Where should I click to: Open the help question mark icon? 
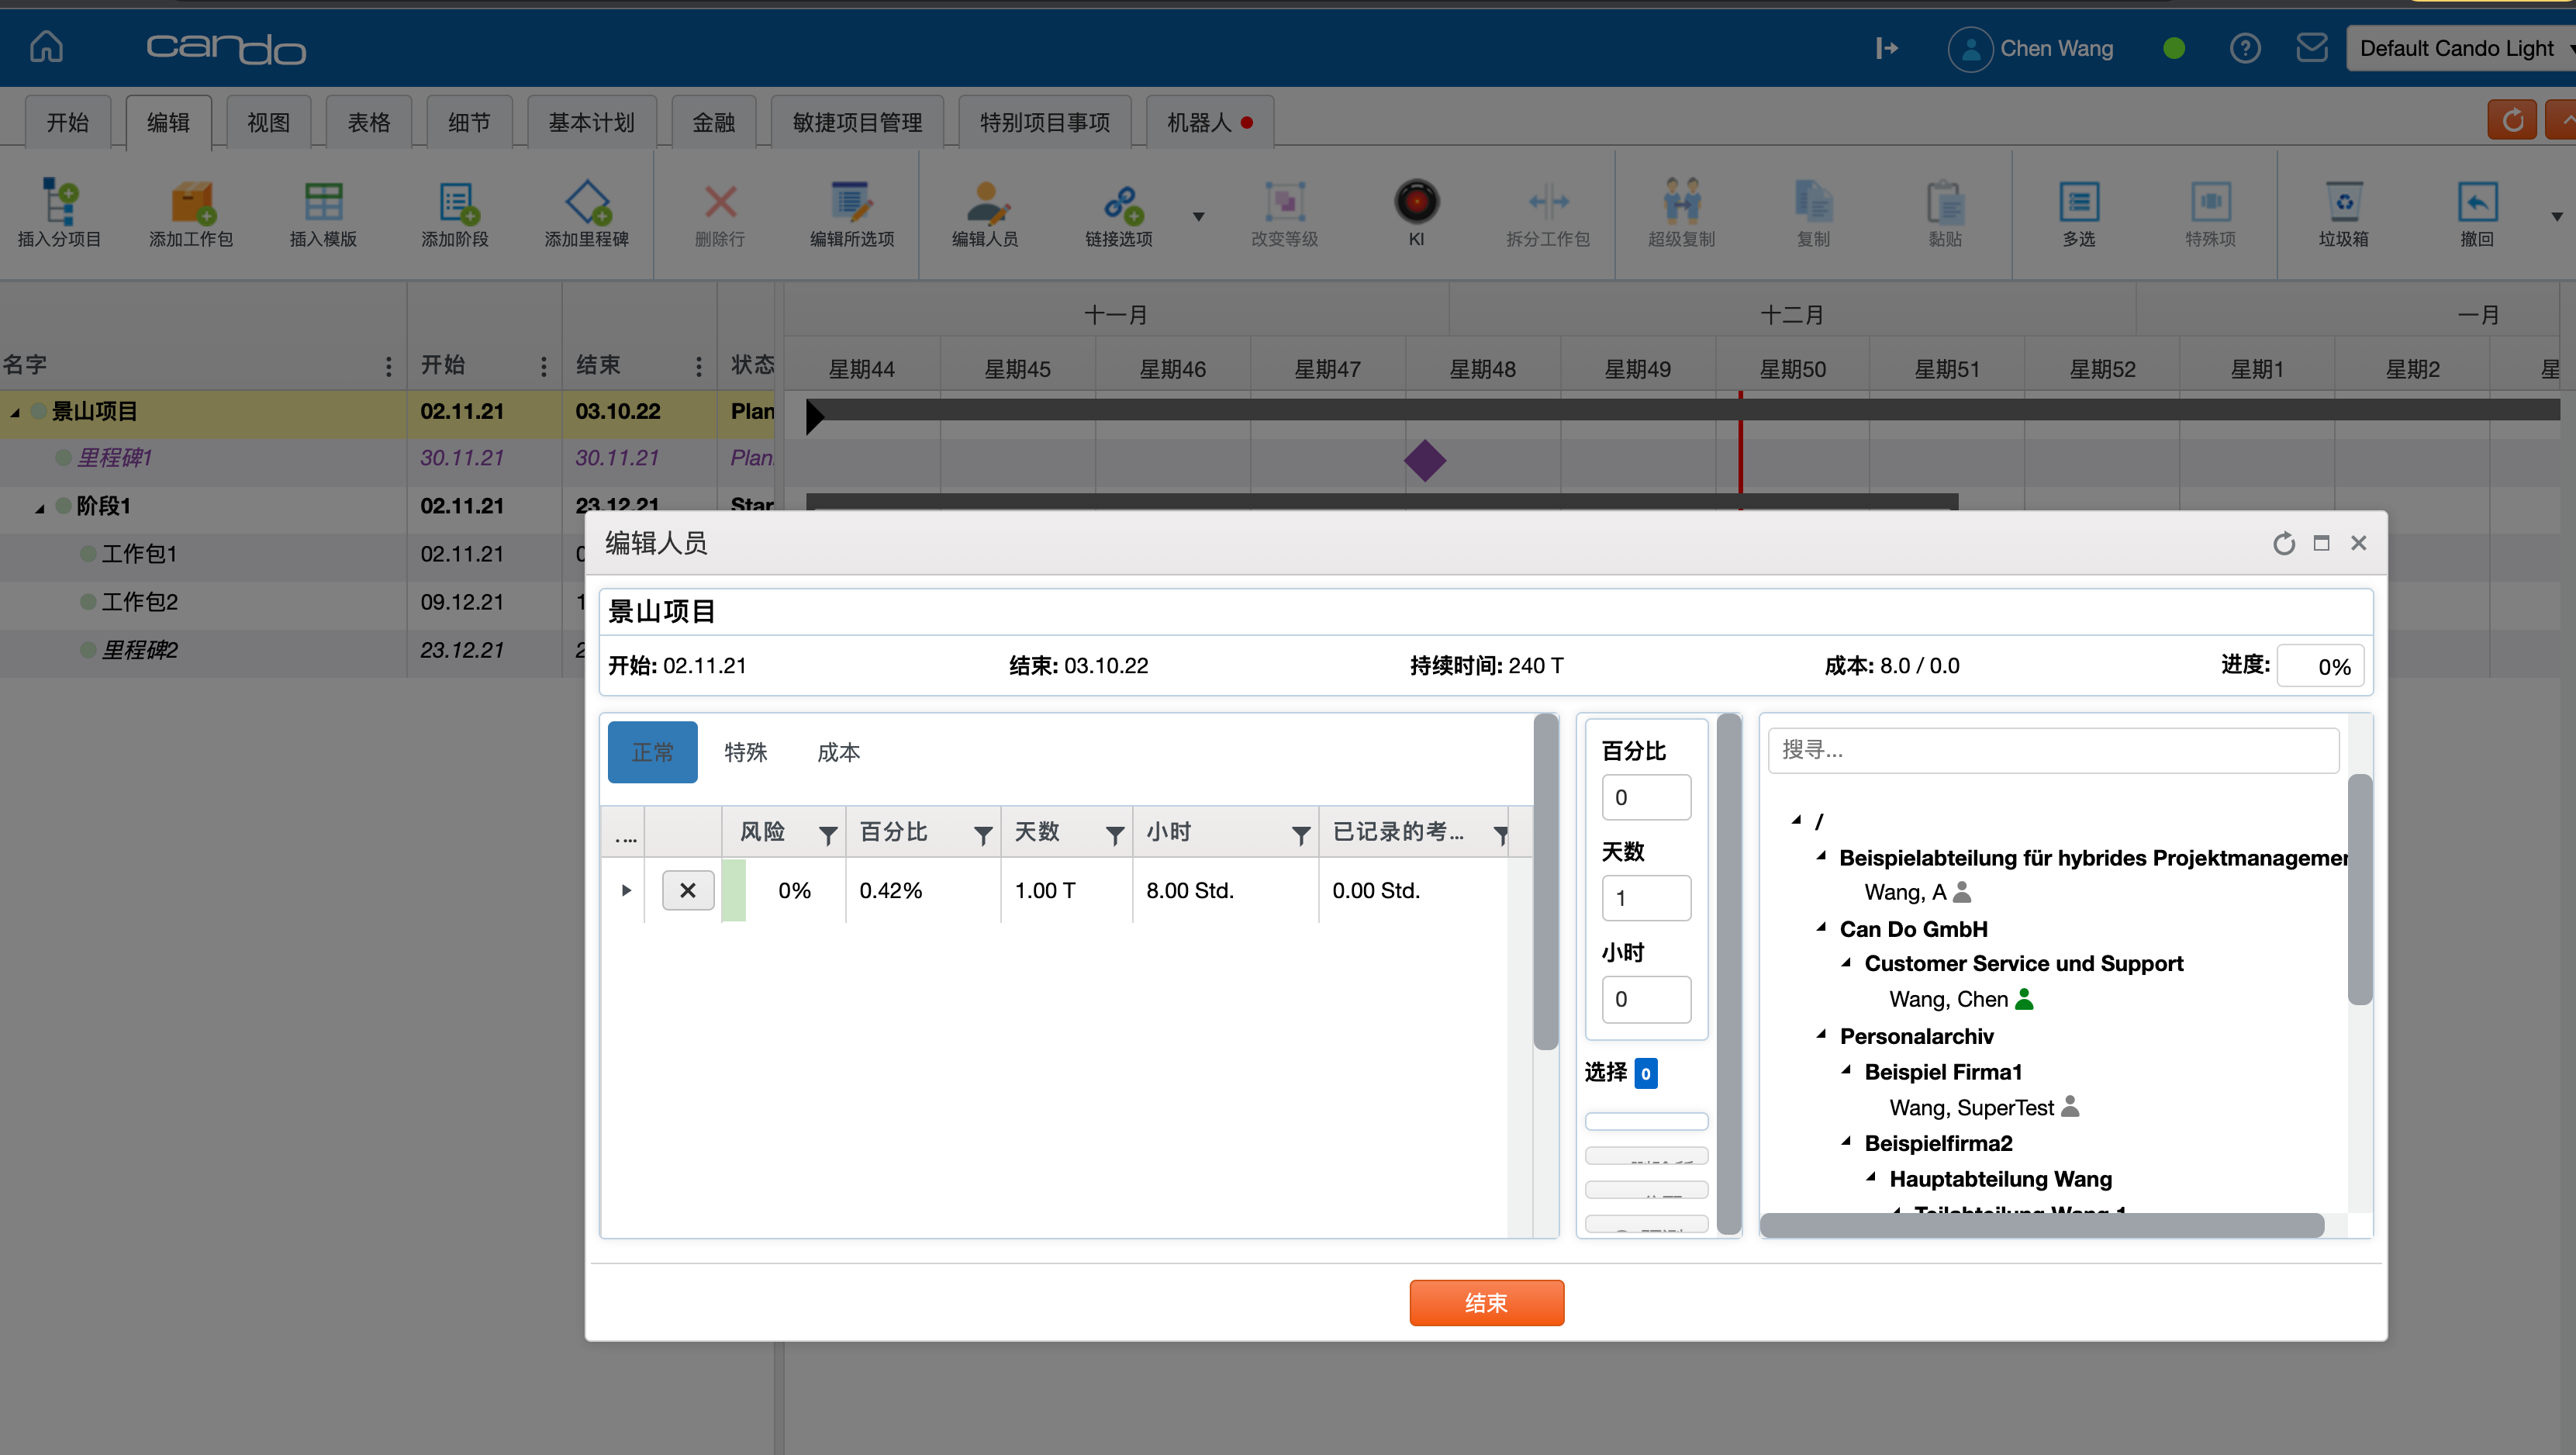pos(2244,48)
